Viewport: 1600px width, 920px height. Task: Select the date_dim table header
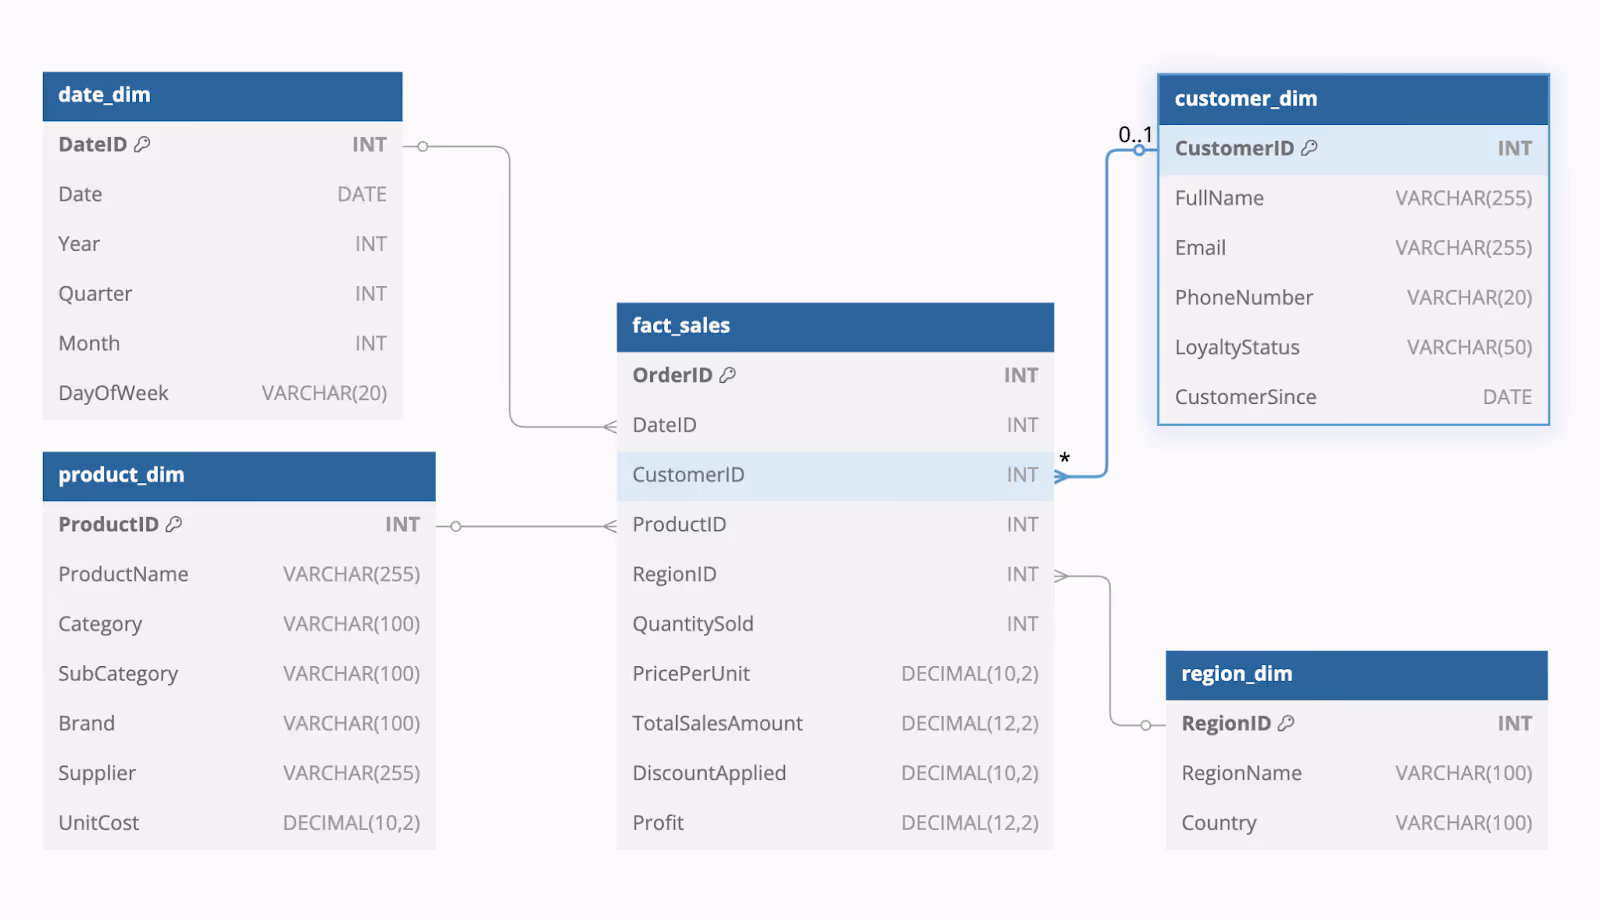222,96
